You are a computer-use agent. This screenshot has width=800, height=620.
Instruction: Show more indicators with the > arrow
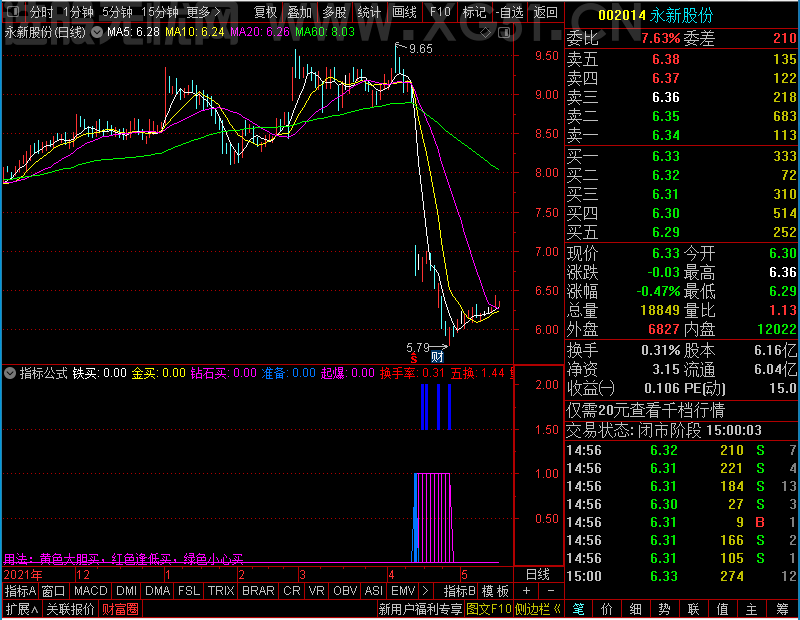coord(426,591)
